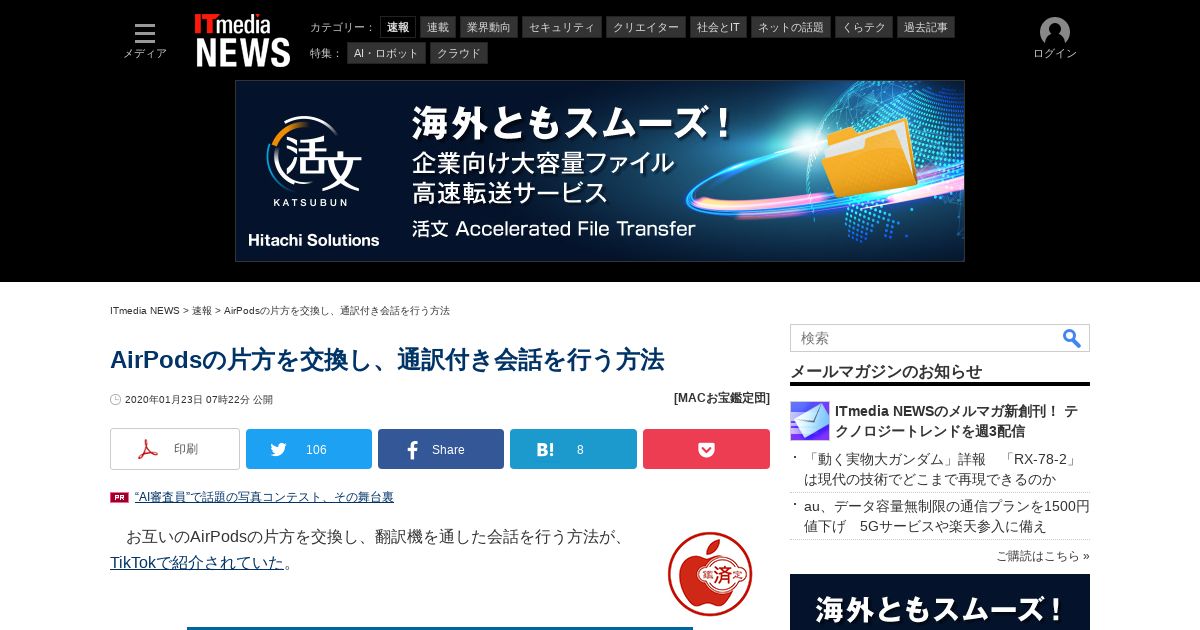Click the [MACお宝鑑定団] source link
1200x630 pixels.
pyautogui.click(x=722, y=398)
